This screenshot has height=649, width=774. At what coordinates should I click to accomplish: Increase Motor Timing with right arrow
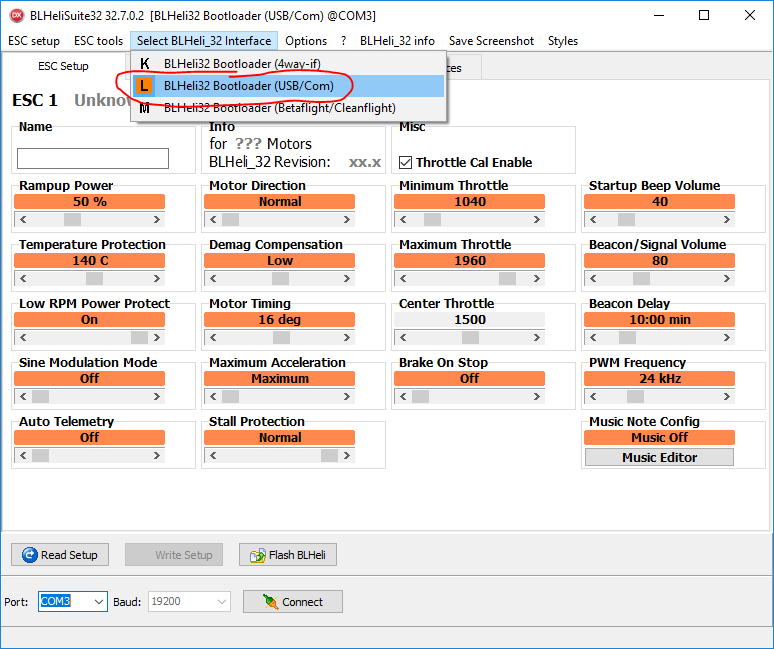(x=347, y=338)
